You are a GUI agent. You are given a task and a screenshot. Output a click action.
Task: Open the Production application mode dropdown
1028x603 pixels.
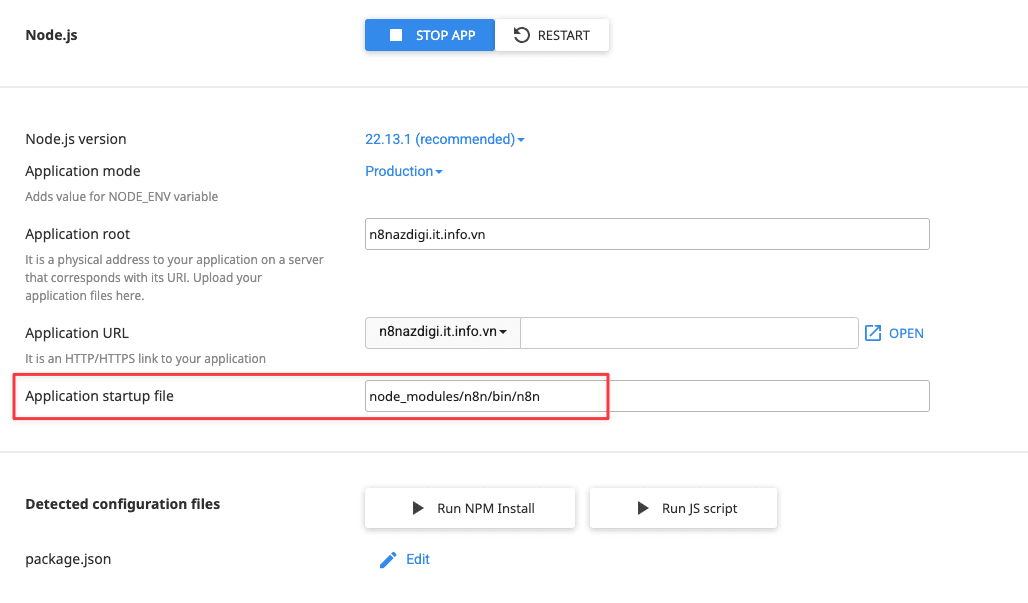(x=403, y=171)
